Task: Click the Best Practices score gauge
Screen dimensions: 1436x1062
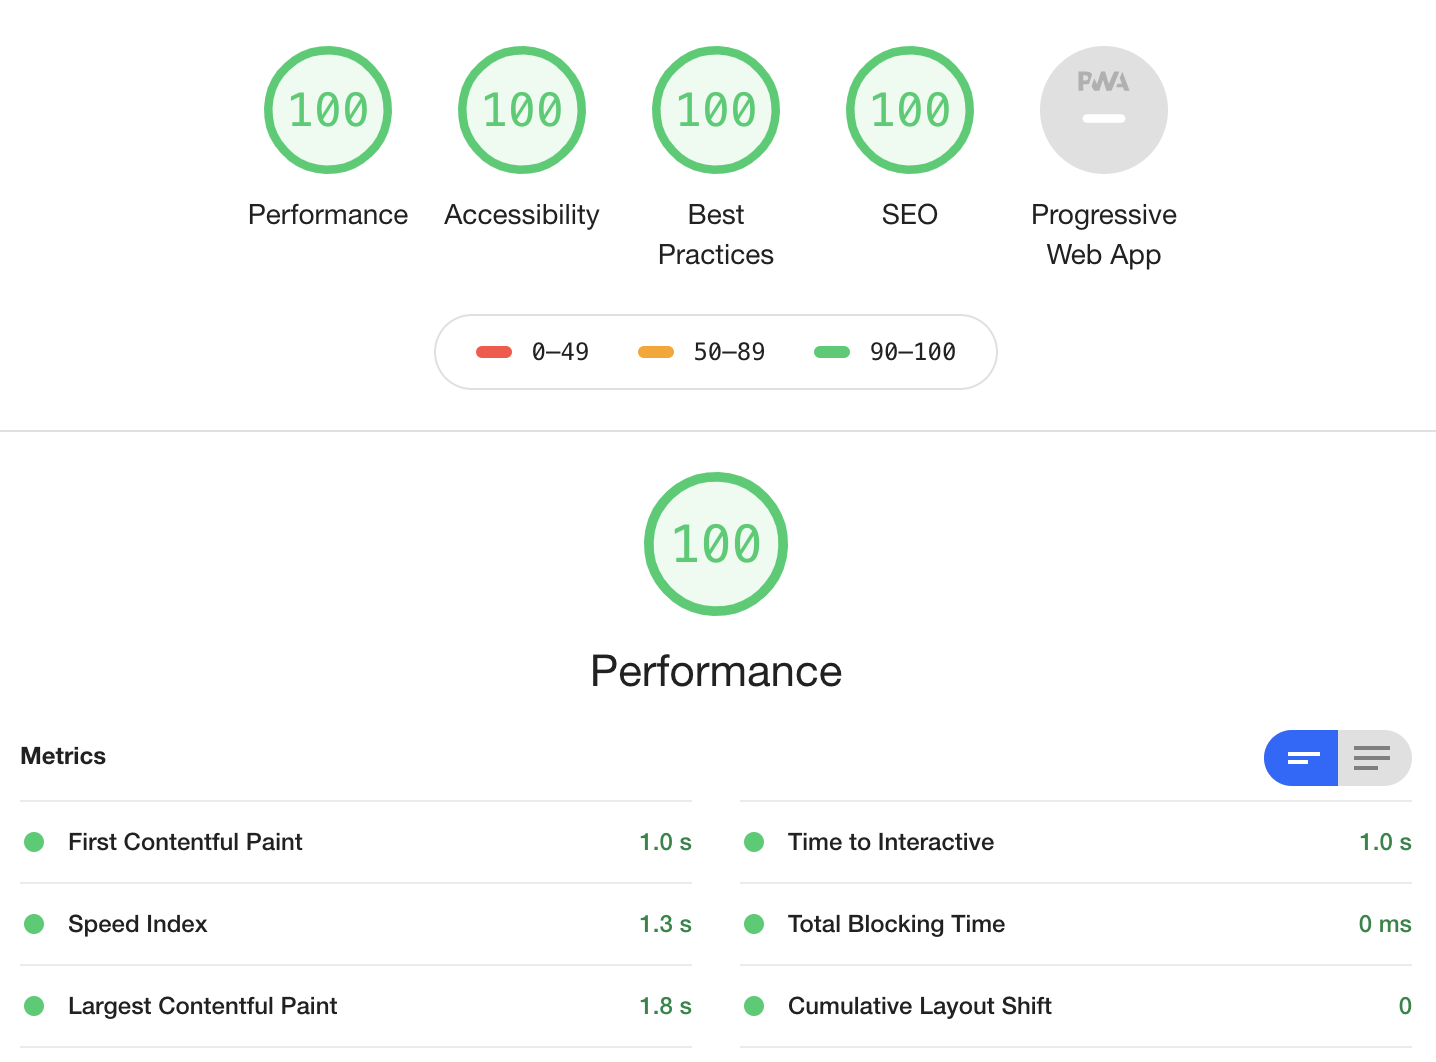Action: 716,110
